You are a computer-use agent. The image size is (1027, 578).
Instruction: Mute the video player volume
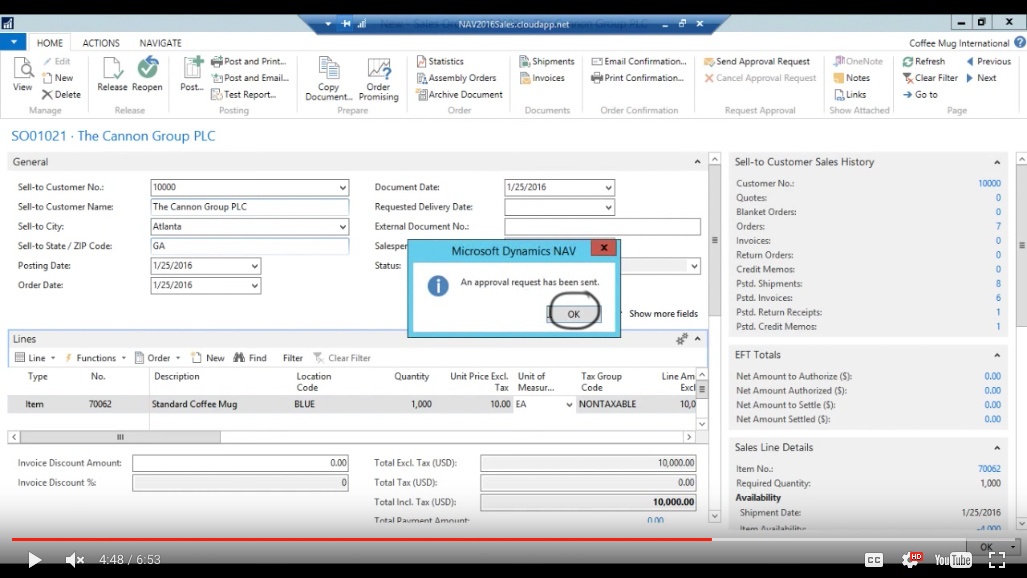(74, 560)
